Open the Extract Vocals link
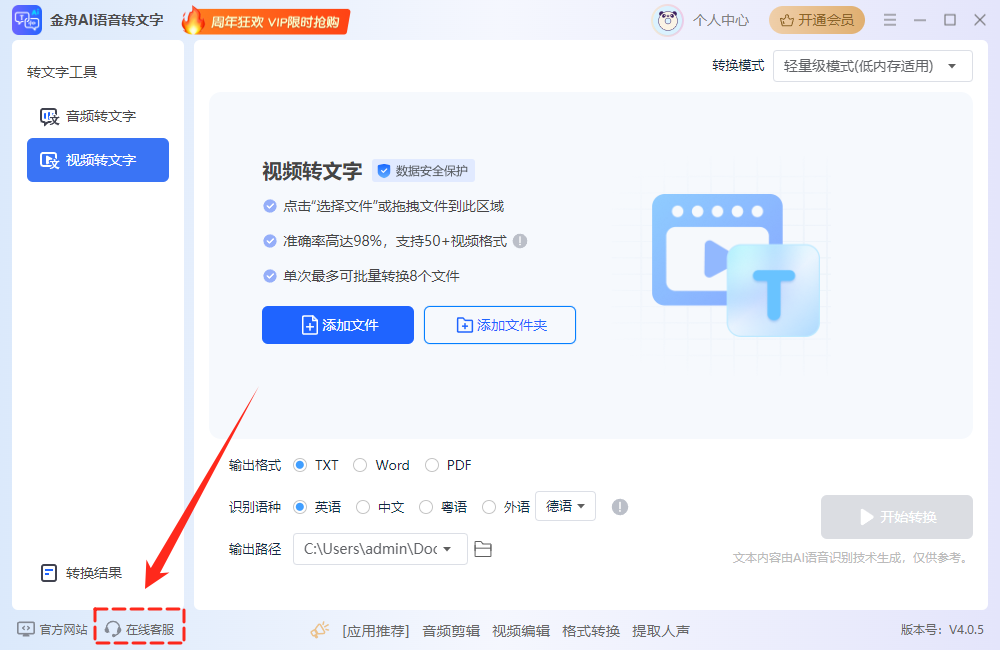This screenshot has width=1000, height=650. [661, 631]
